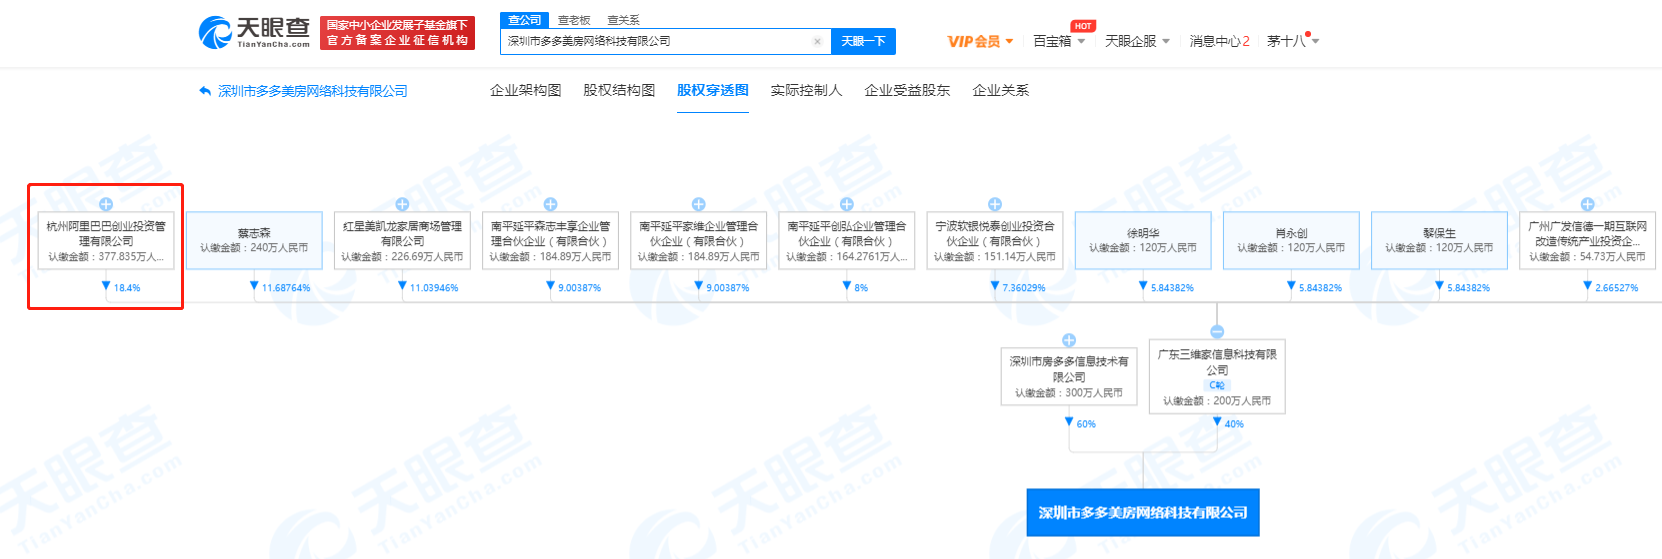Viewport: 1662px width, 559px height.
Task: Click the 11.68764% share percentage
Action: pyautogui.click(x=286, y=288)
